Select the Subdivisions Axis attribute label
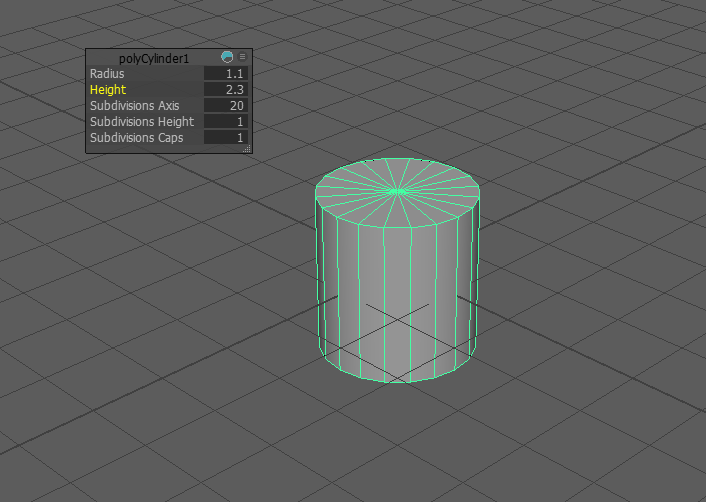 pos(135,105)
